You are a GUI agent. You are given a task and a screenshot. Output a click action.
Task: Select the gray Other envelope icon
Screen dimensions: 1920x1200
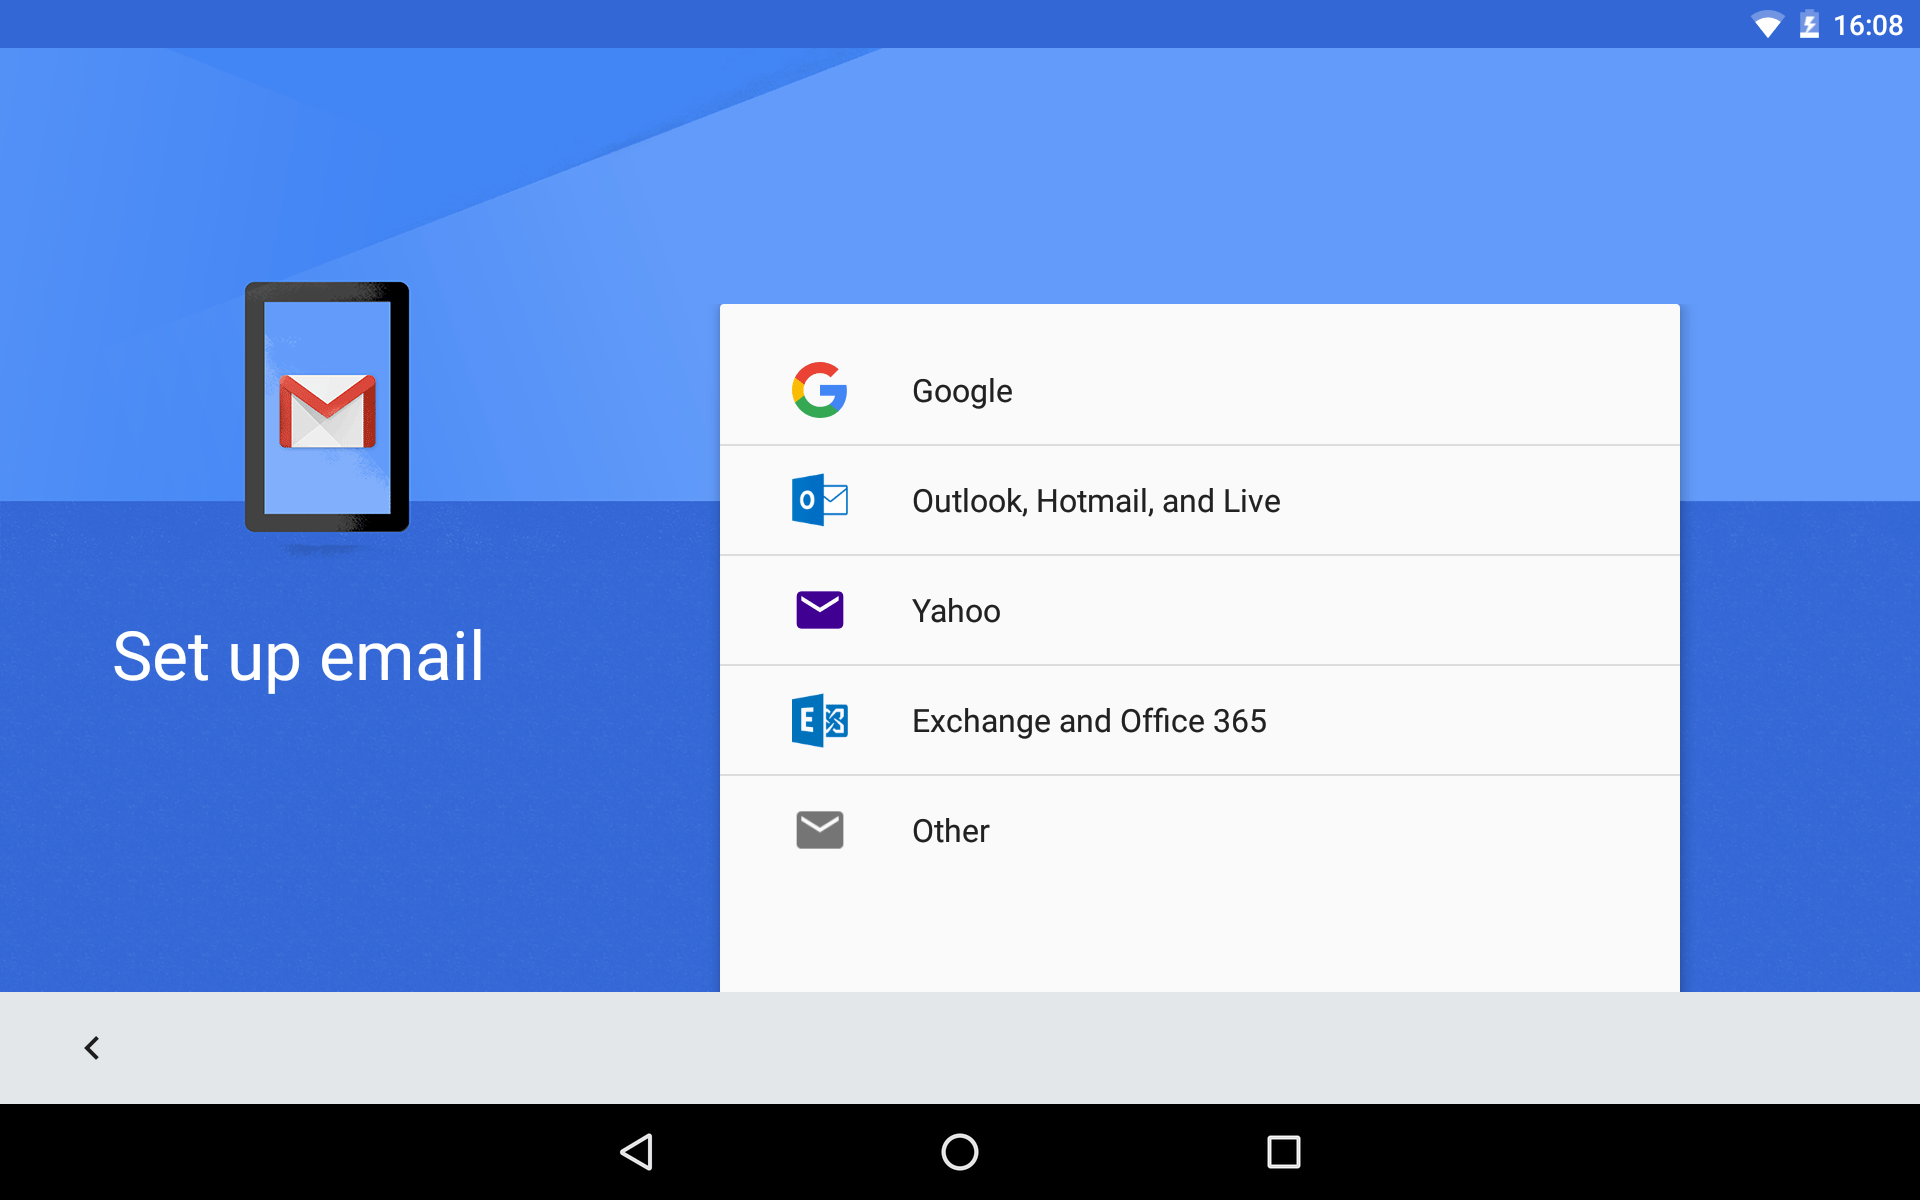(819, 829)
